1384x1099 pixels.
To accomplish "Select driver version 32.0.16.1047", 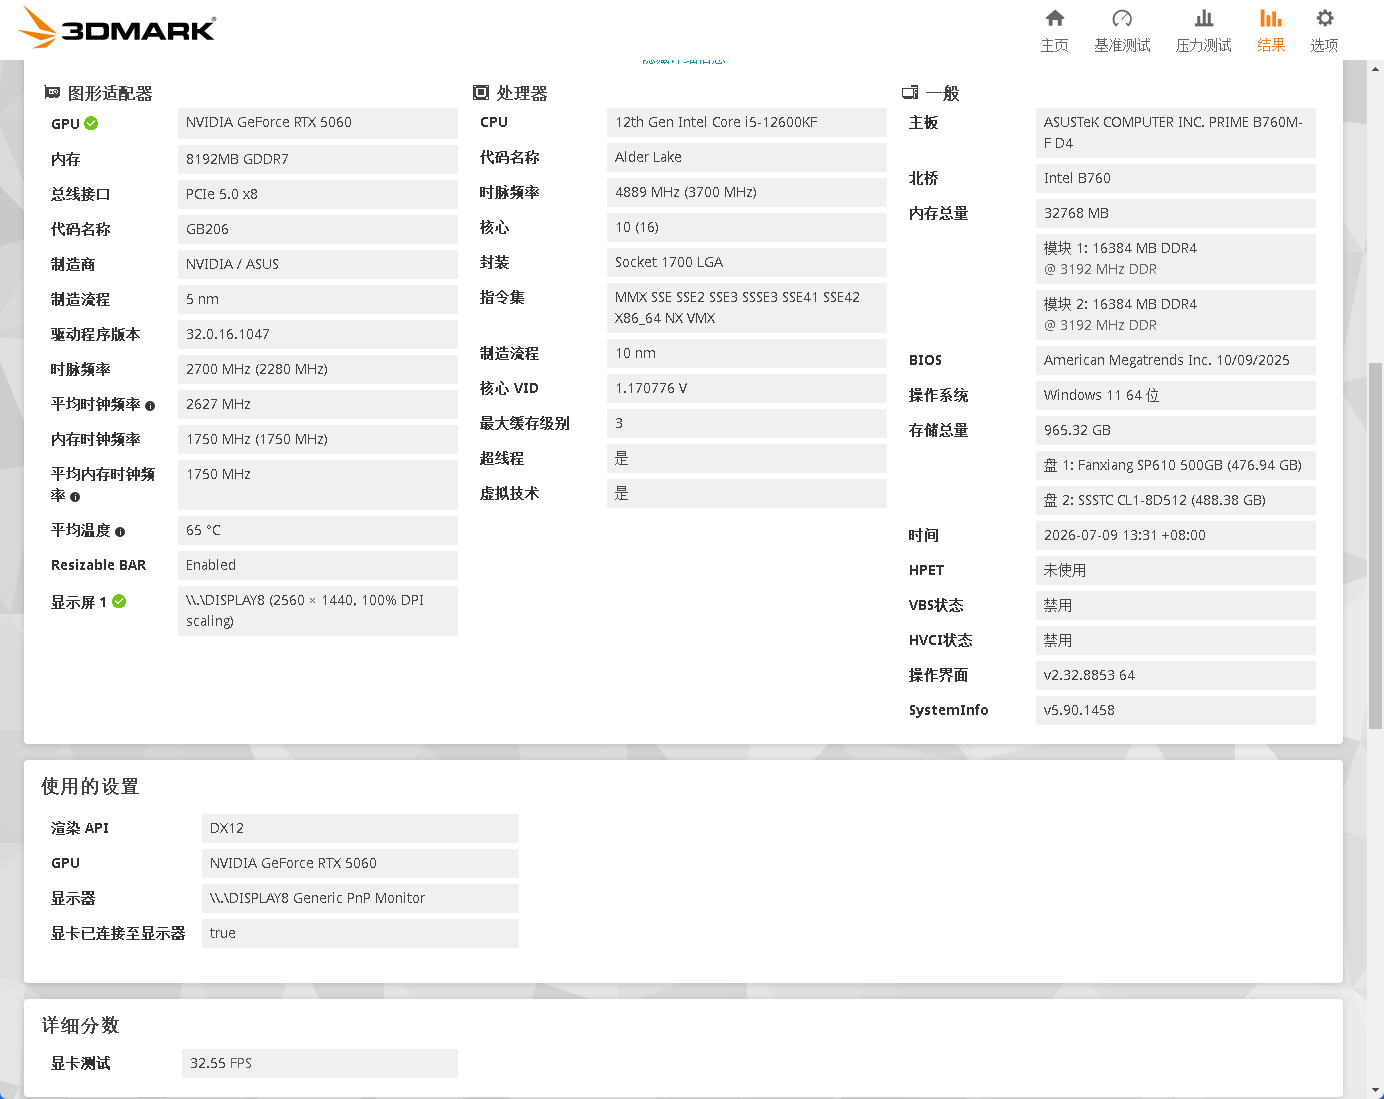I will click(x=318, y=334).
